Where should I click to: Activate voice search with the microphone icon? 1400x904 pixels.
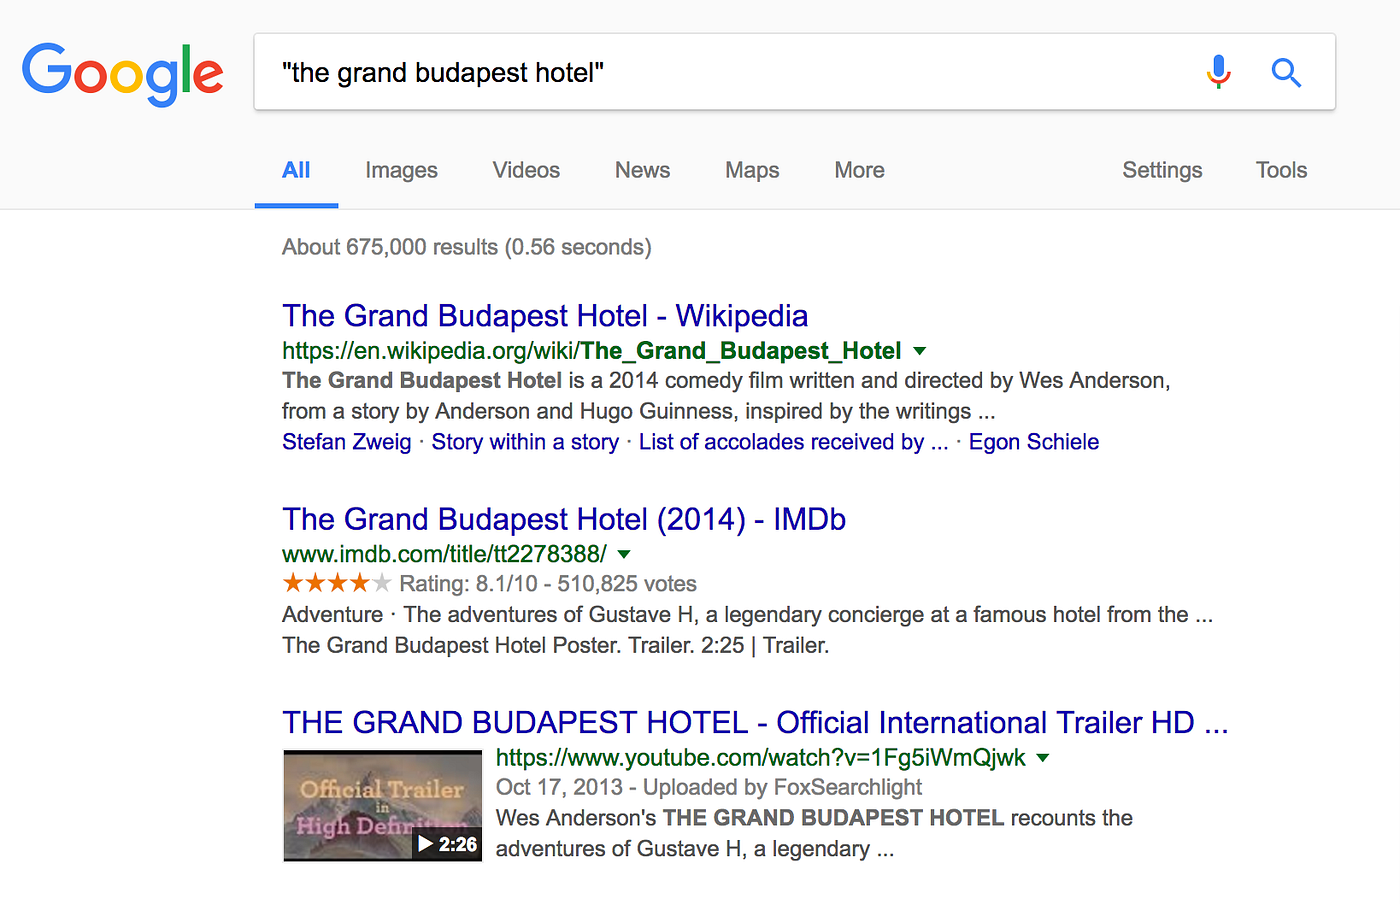point(1218,71)
